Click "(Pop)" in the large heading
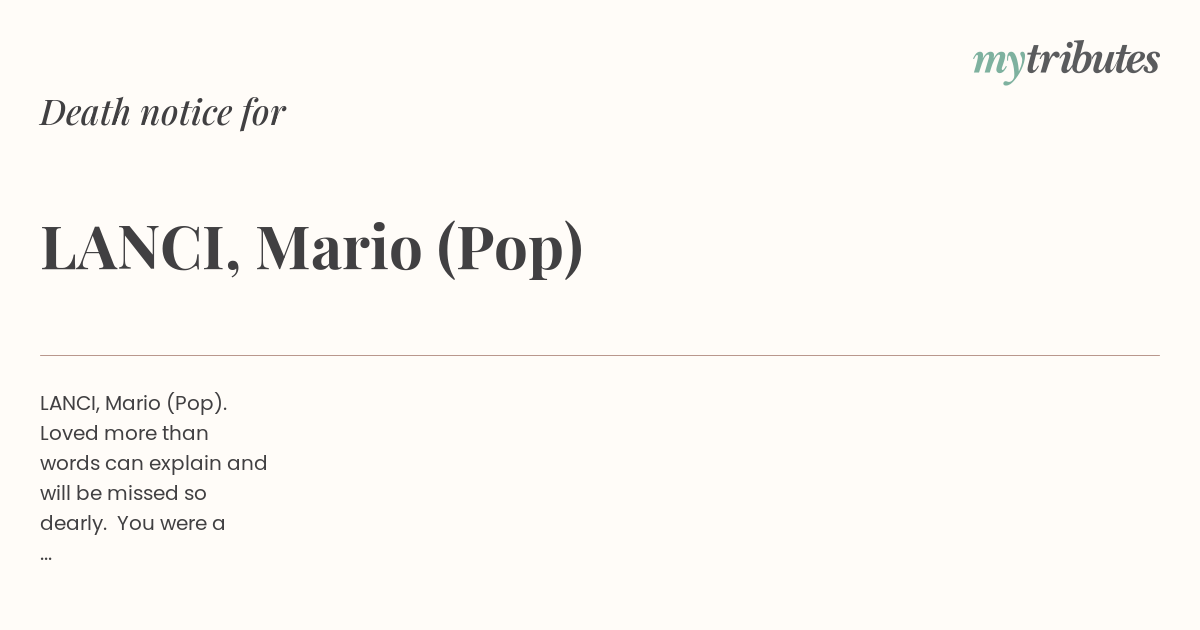Screen dimensions: 1200x630 tap(510, 247)
